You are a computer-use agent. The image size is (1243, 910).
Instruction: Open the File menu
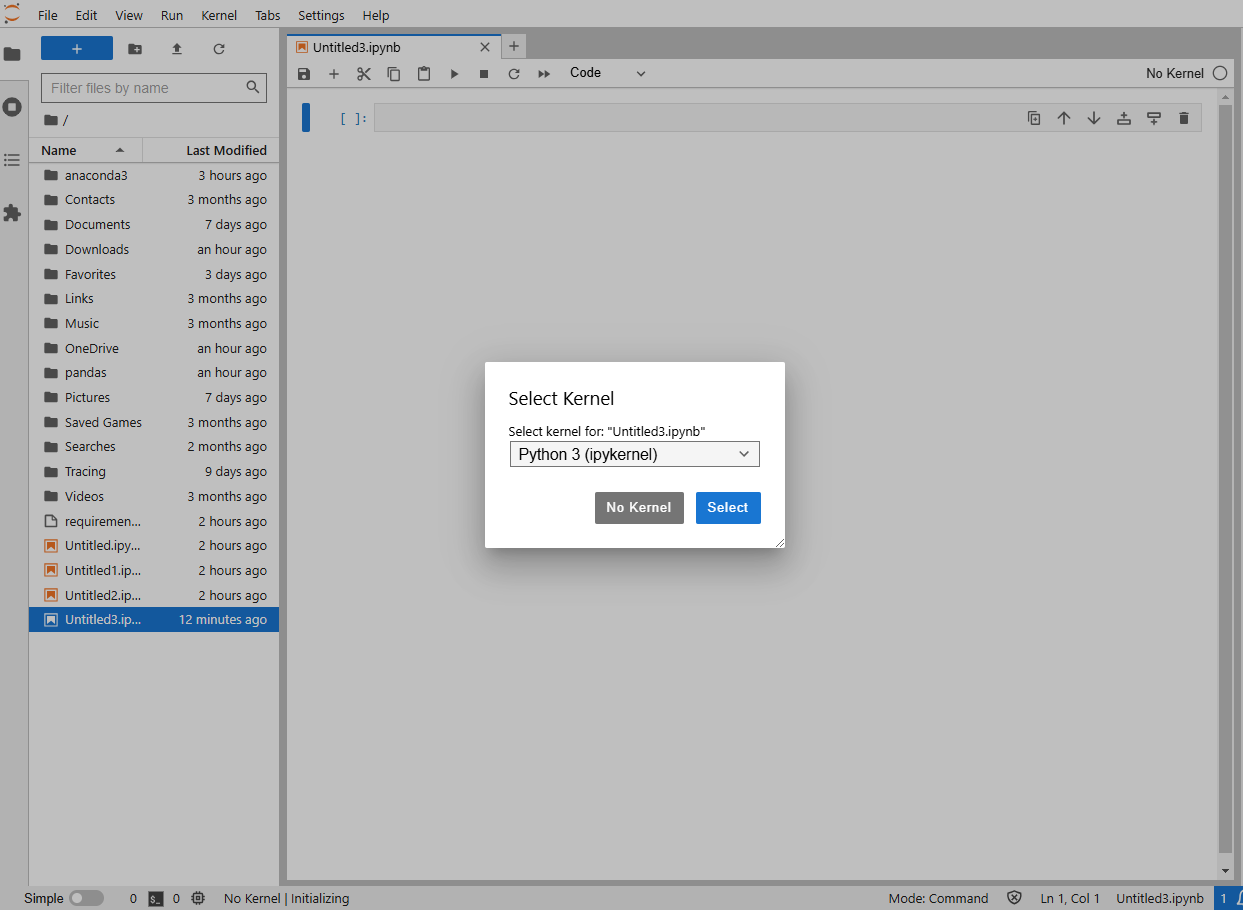tap(48, 15)
